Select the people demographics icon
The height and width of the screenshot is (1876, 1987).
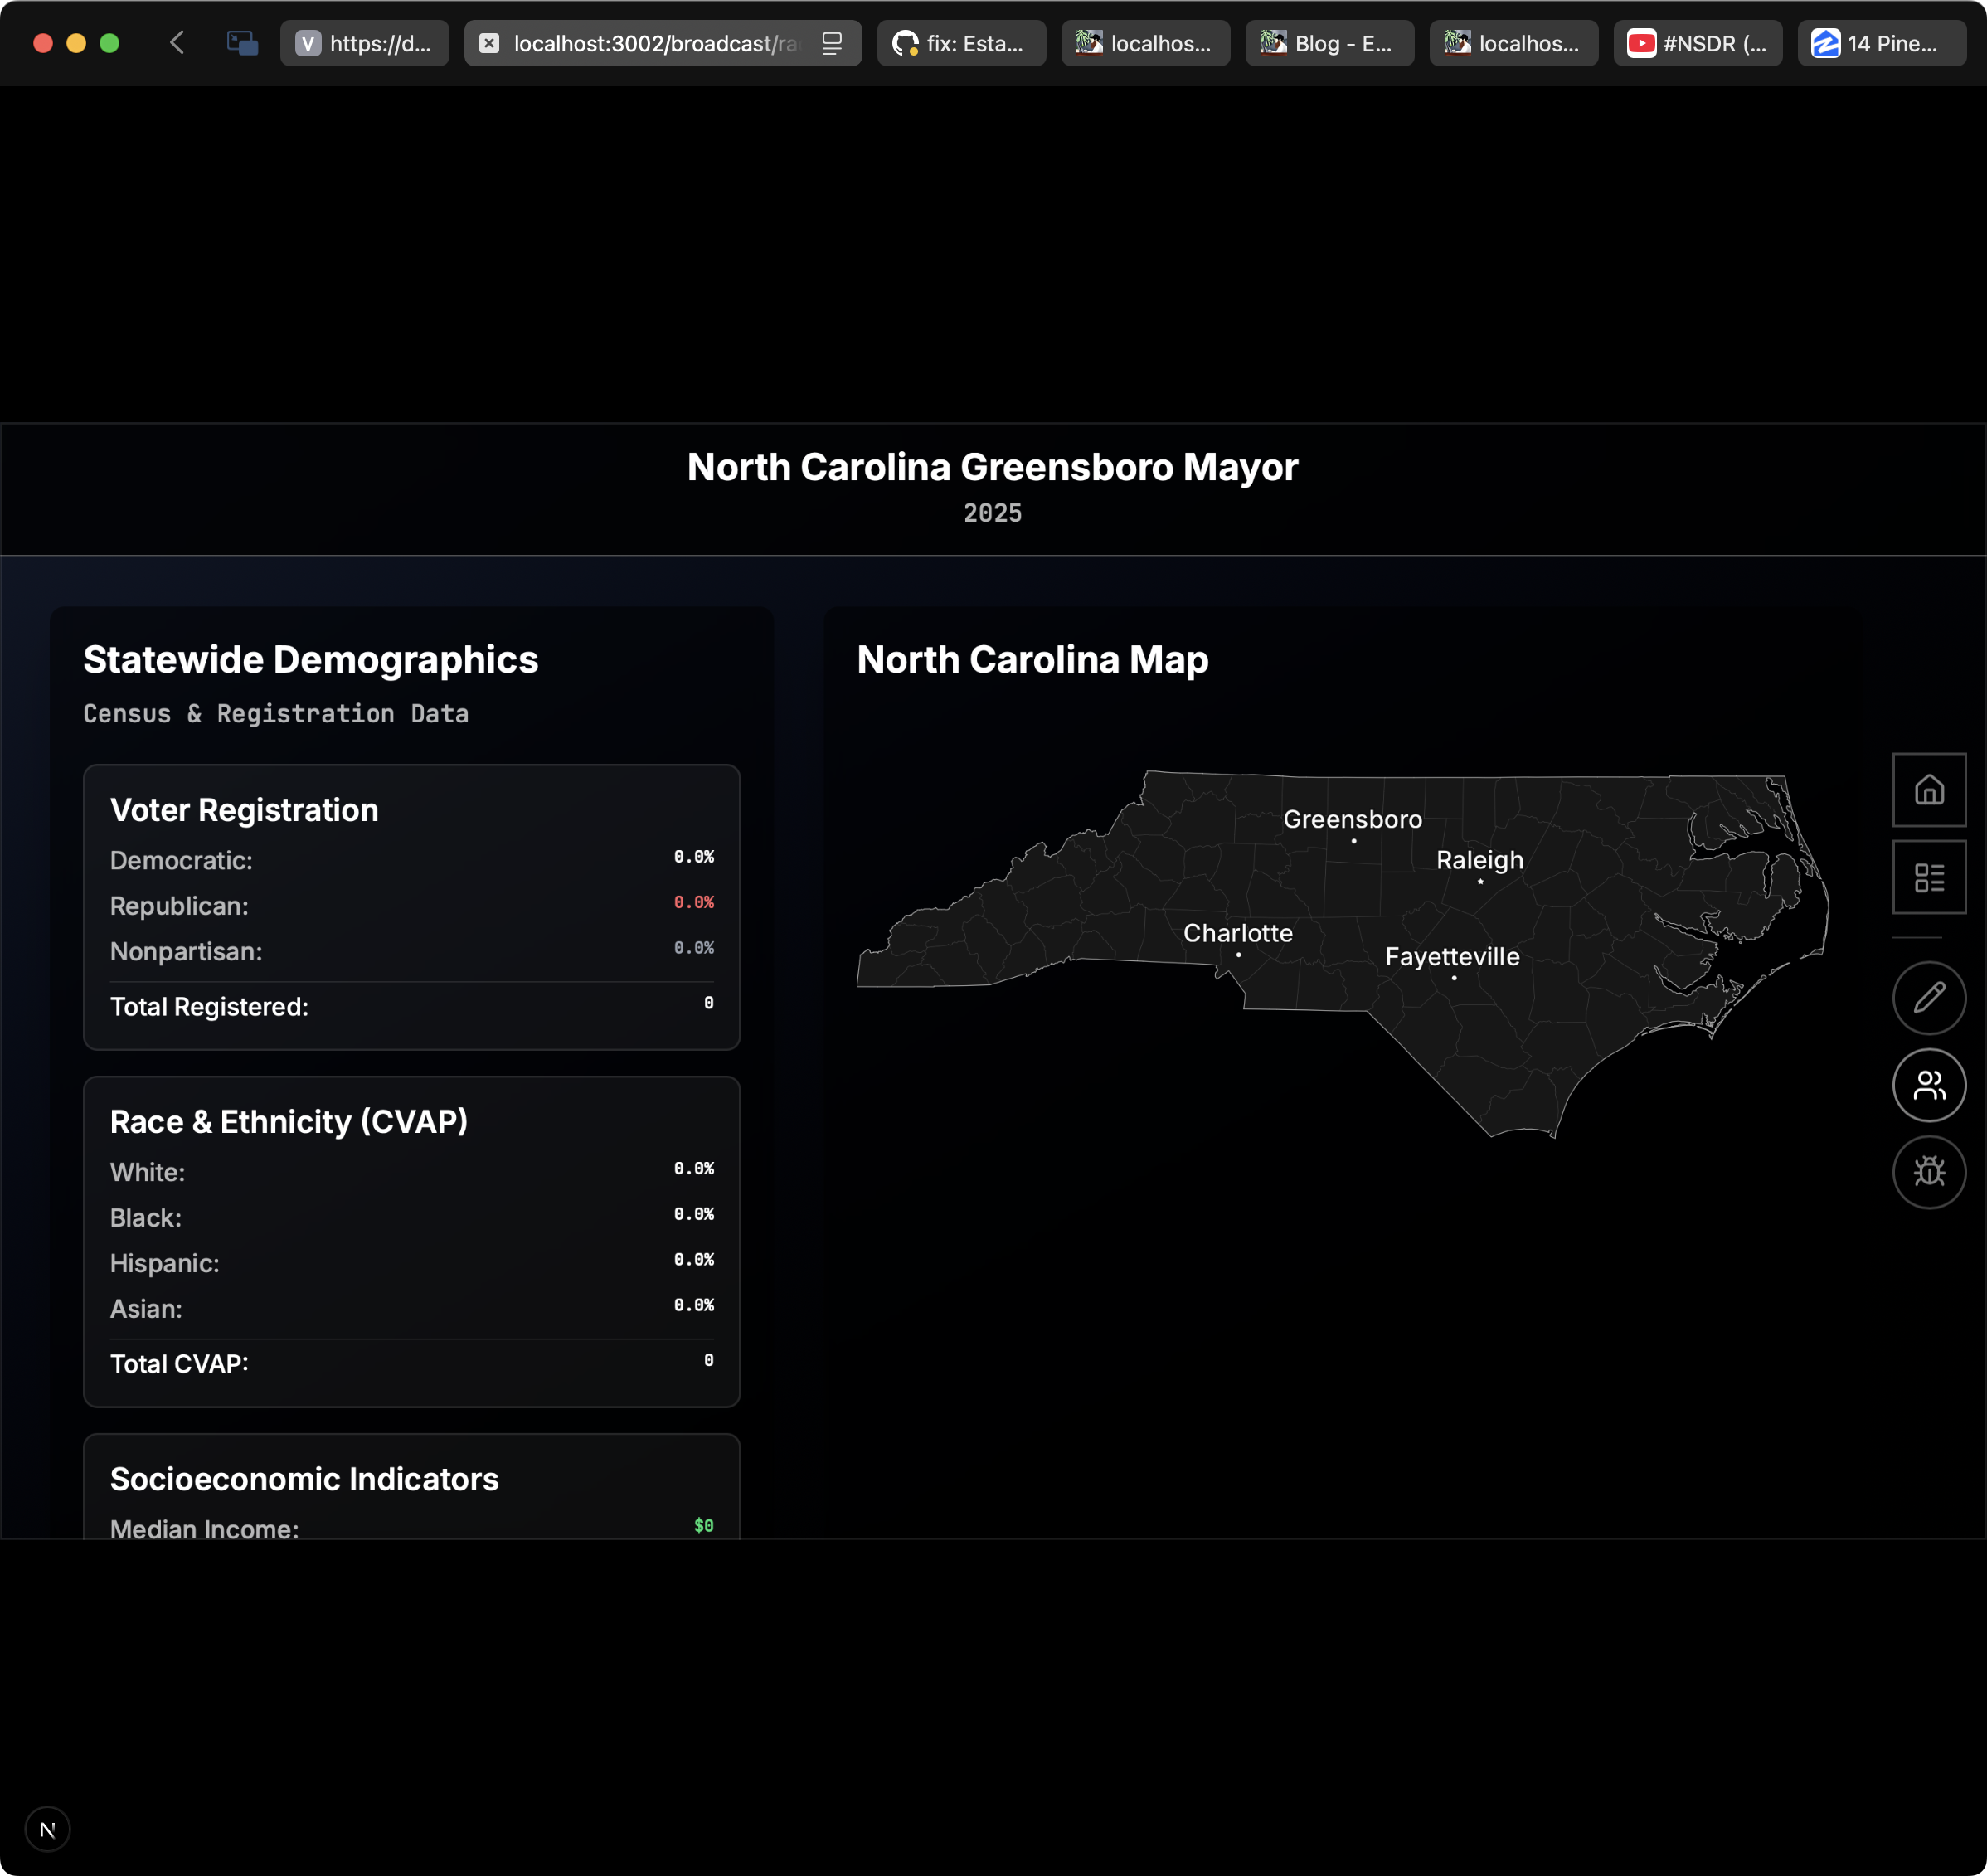(x=1929, y=1085)
